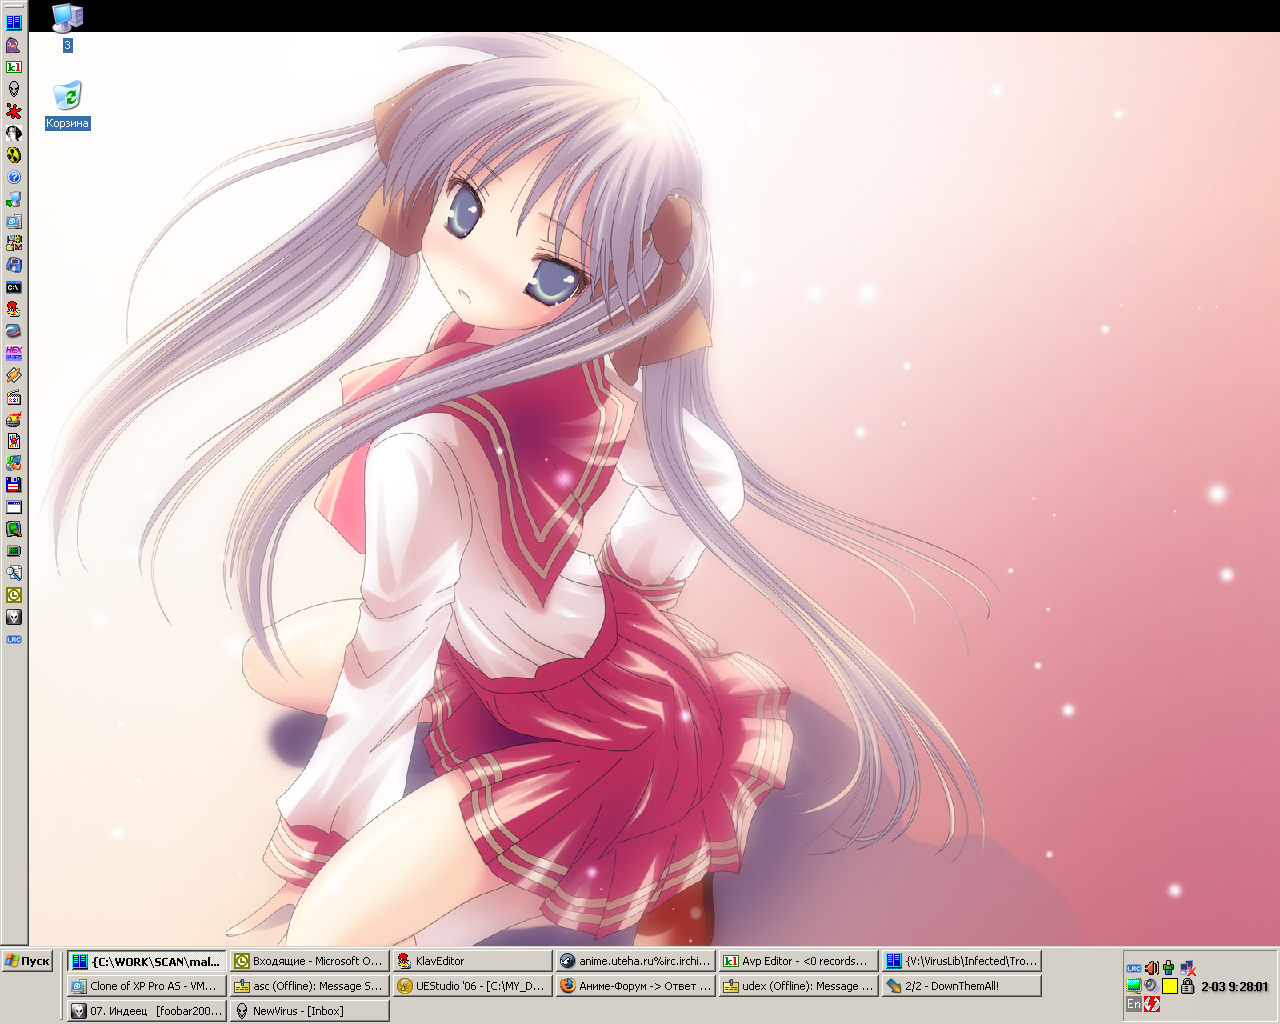Switch to Clone of XP Pro AS - VM... window
Image resolution: width=1280 pixels, height=1024 pixels.
pyautogui.click(x=148, y=986)
